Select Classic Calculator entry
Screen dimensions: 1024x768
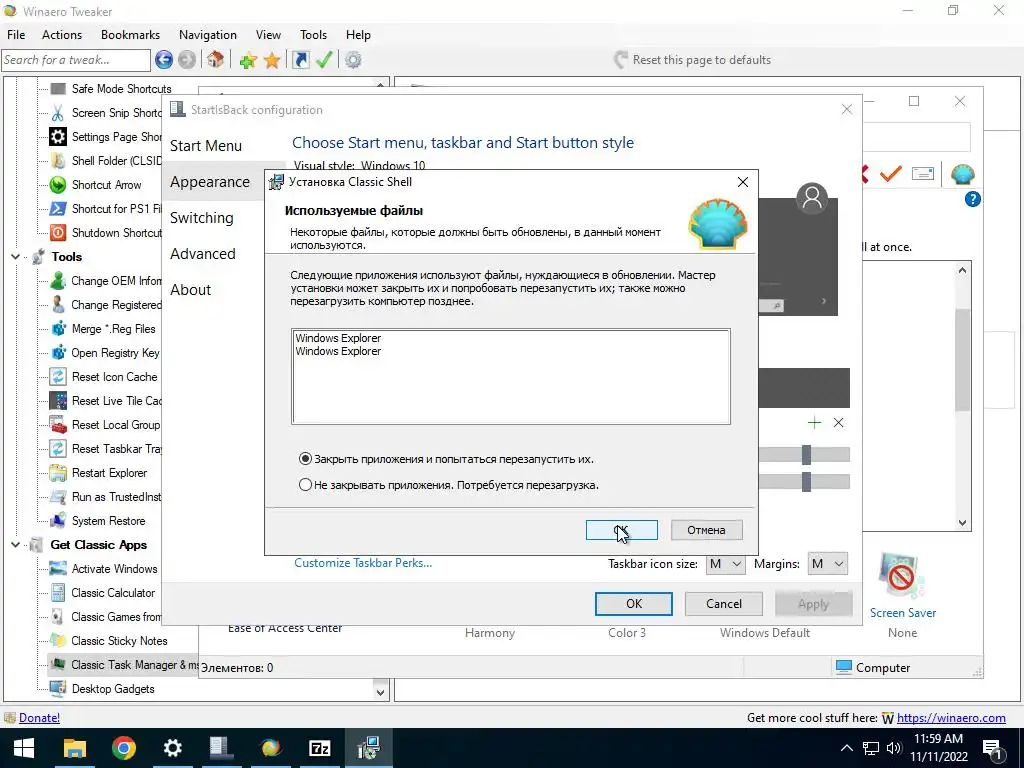pos(113,593)
